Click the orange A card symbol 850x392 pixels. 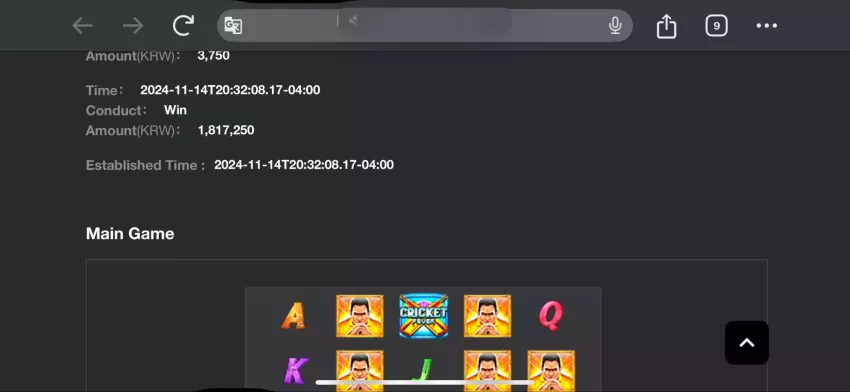tap(293, 316)
